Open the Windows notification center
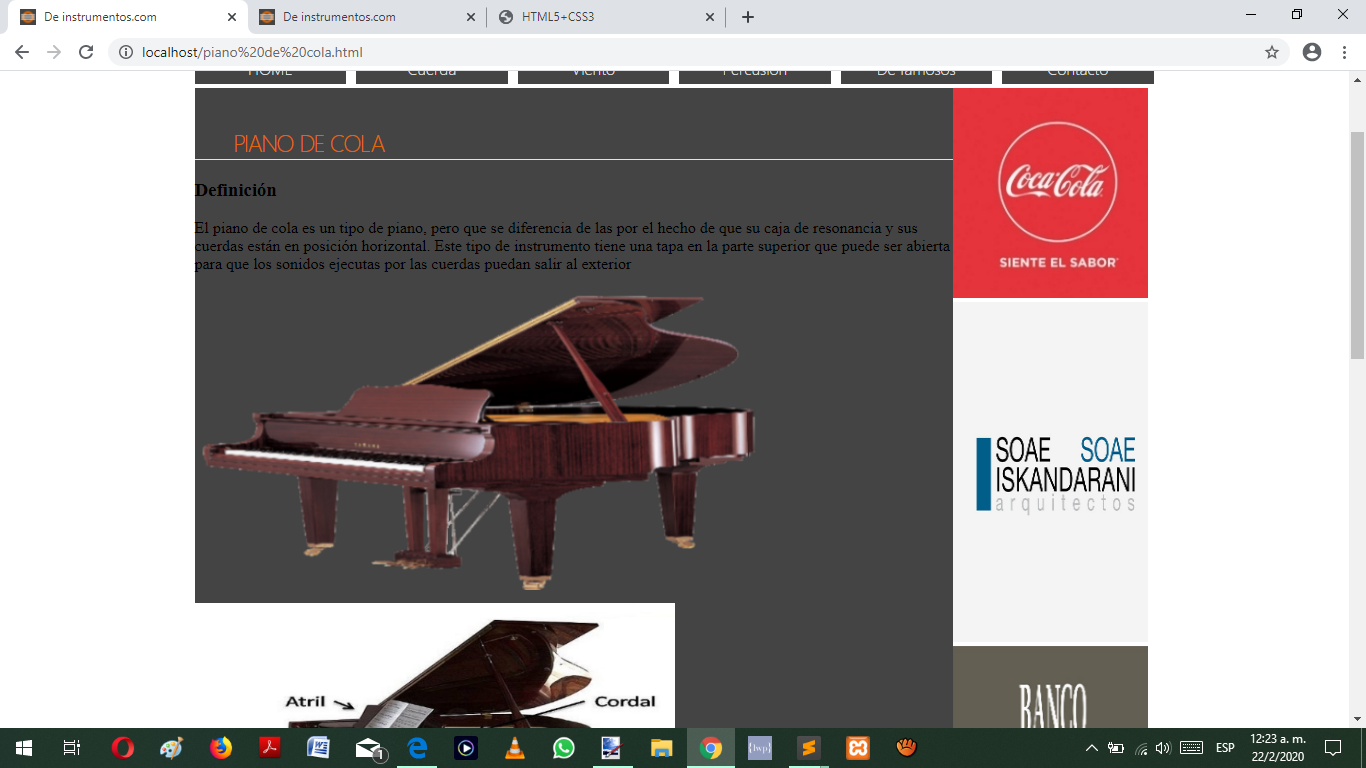This screenshot has height=768, width=1366. [x=1333, y=748]
